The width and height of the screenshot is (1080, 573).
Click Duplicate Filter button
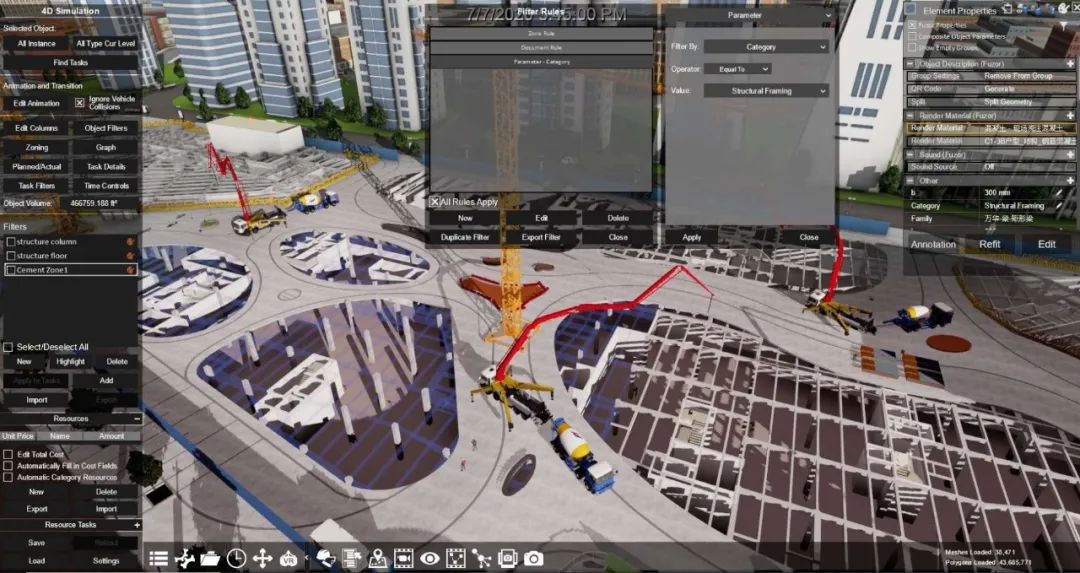[465, 237]
